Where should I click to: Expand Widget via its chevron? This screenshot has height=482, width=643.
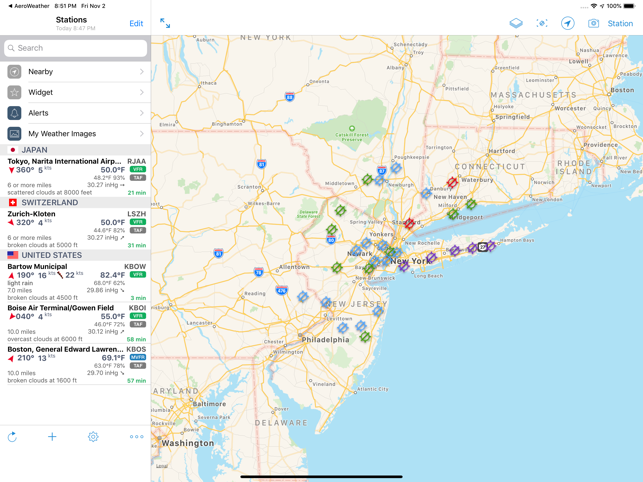141,92
